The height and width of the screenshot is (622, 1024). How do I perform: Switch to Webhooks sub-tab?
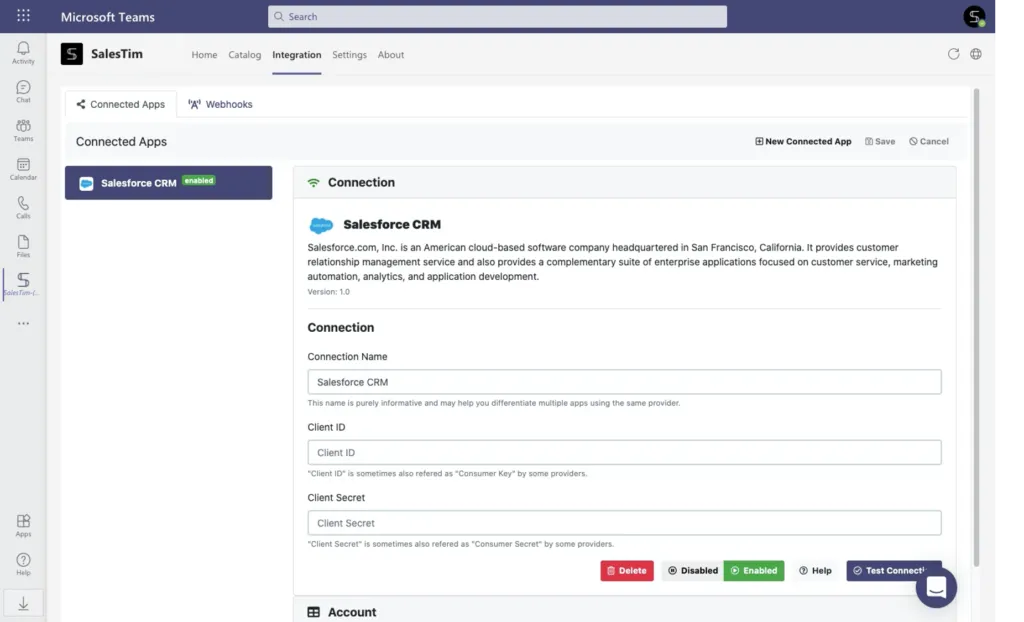pos(220,105)
